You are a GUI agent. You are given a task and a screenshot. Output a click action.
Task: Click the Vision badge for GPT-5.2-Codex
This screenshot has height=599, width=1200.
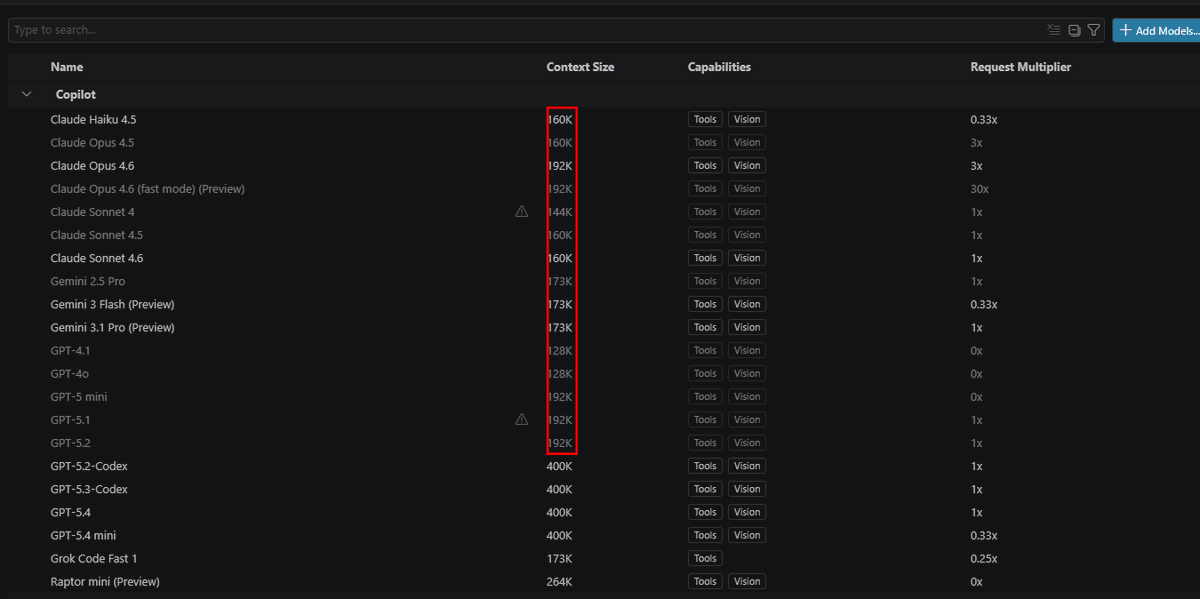point(747,466)
